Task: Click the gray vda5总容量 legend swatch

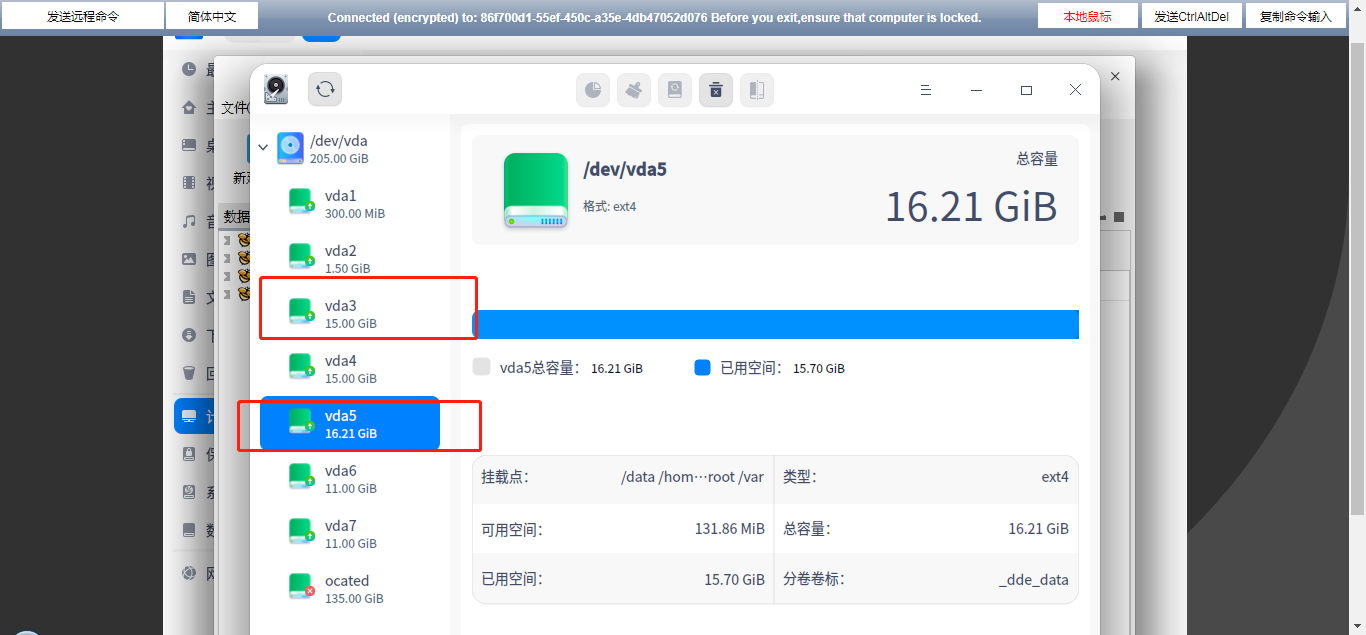Action: pyautogui.click(x=481, y=367)
